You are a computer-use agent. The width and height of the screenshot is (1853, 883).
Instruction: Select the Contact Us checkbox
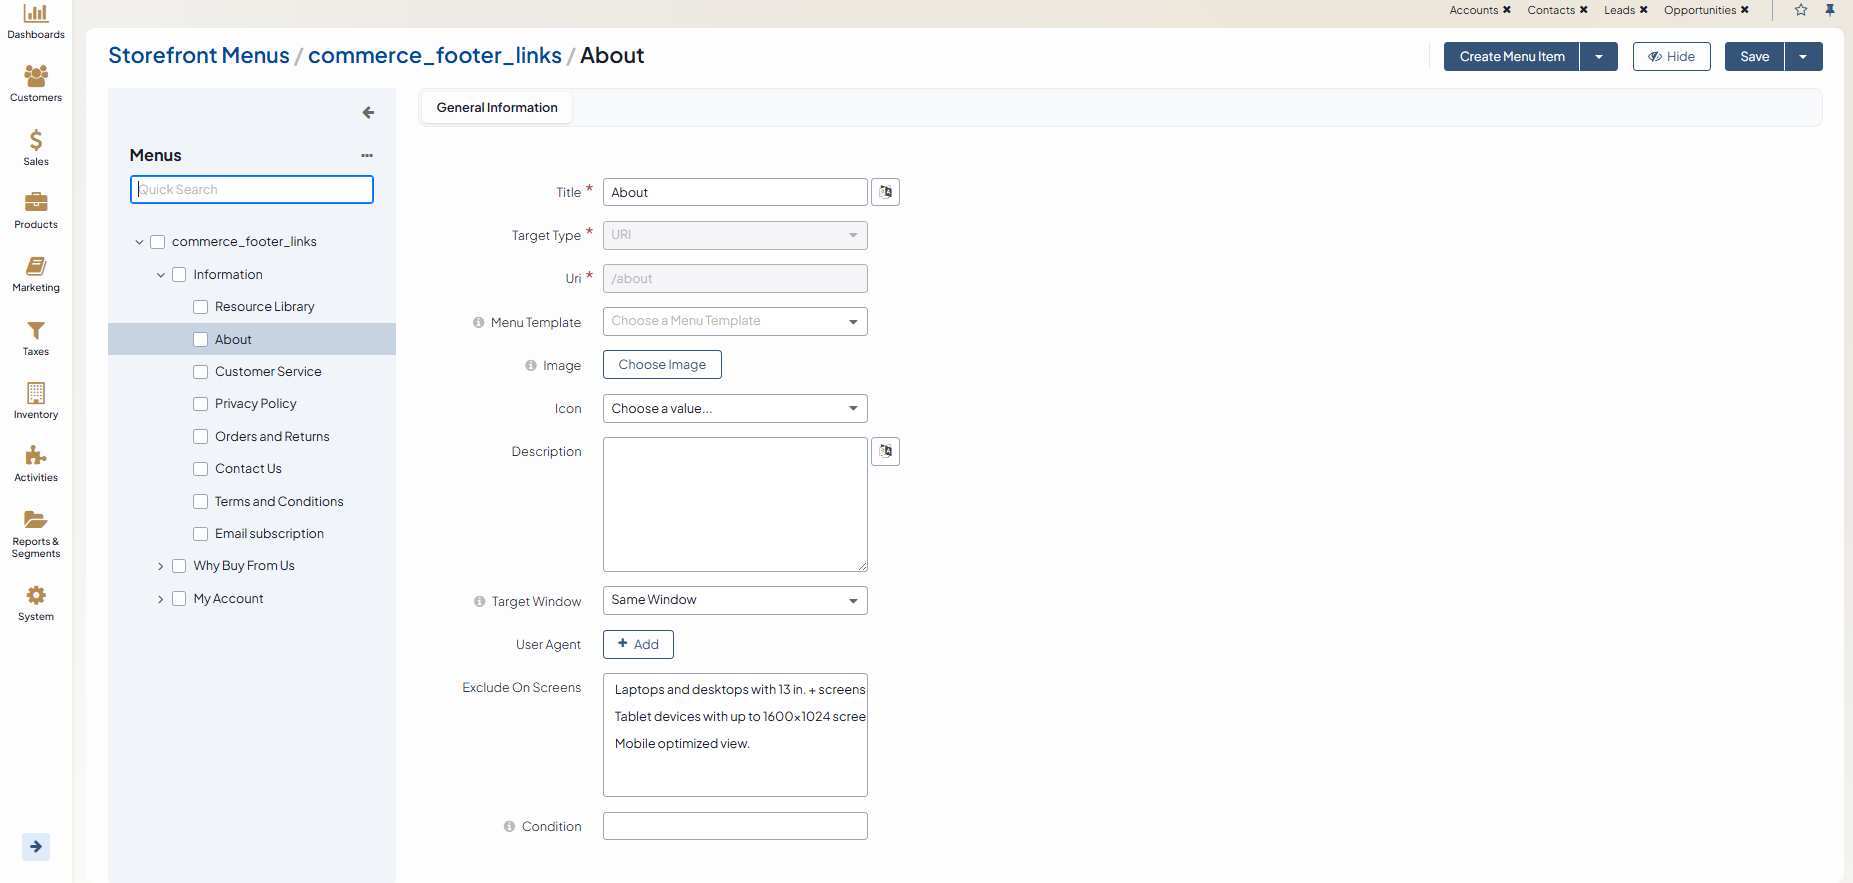201,469
